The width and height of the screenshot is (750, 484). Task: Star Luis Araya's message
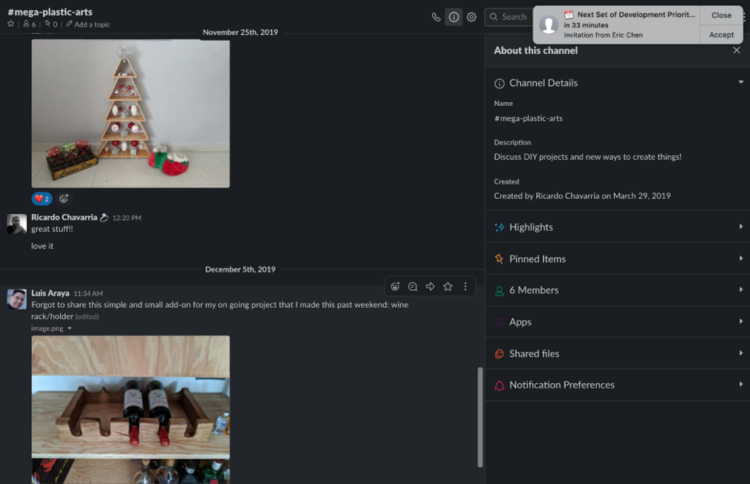448,286
